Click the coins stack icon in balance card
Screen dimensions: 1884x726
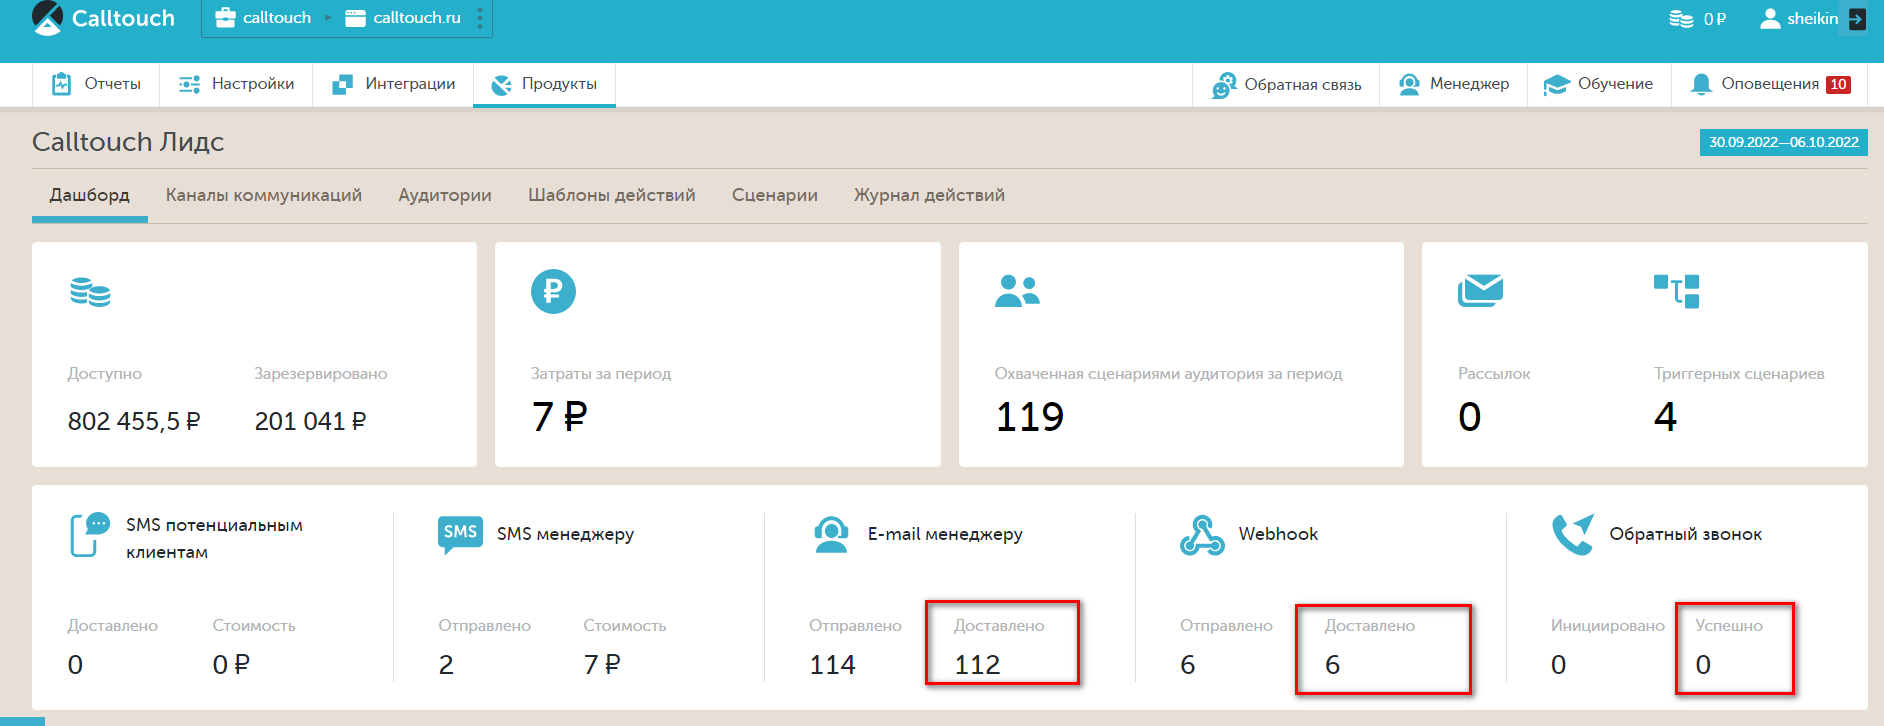(x=90, y=292)
